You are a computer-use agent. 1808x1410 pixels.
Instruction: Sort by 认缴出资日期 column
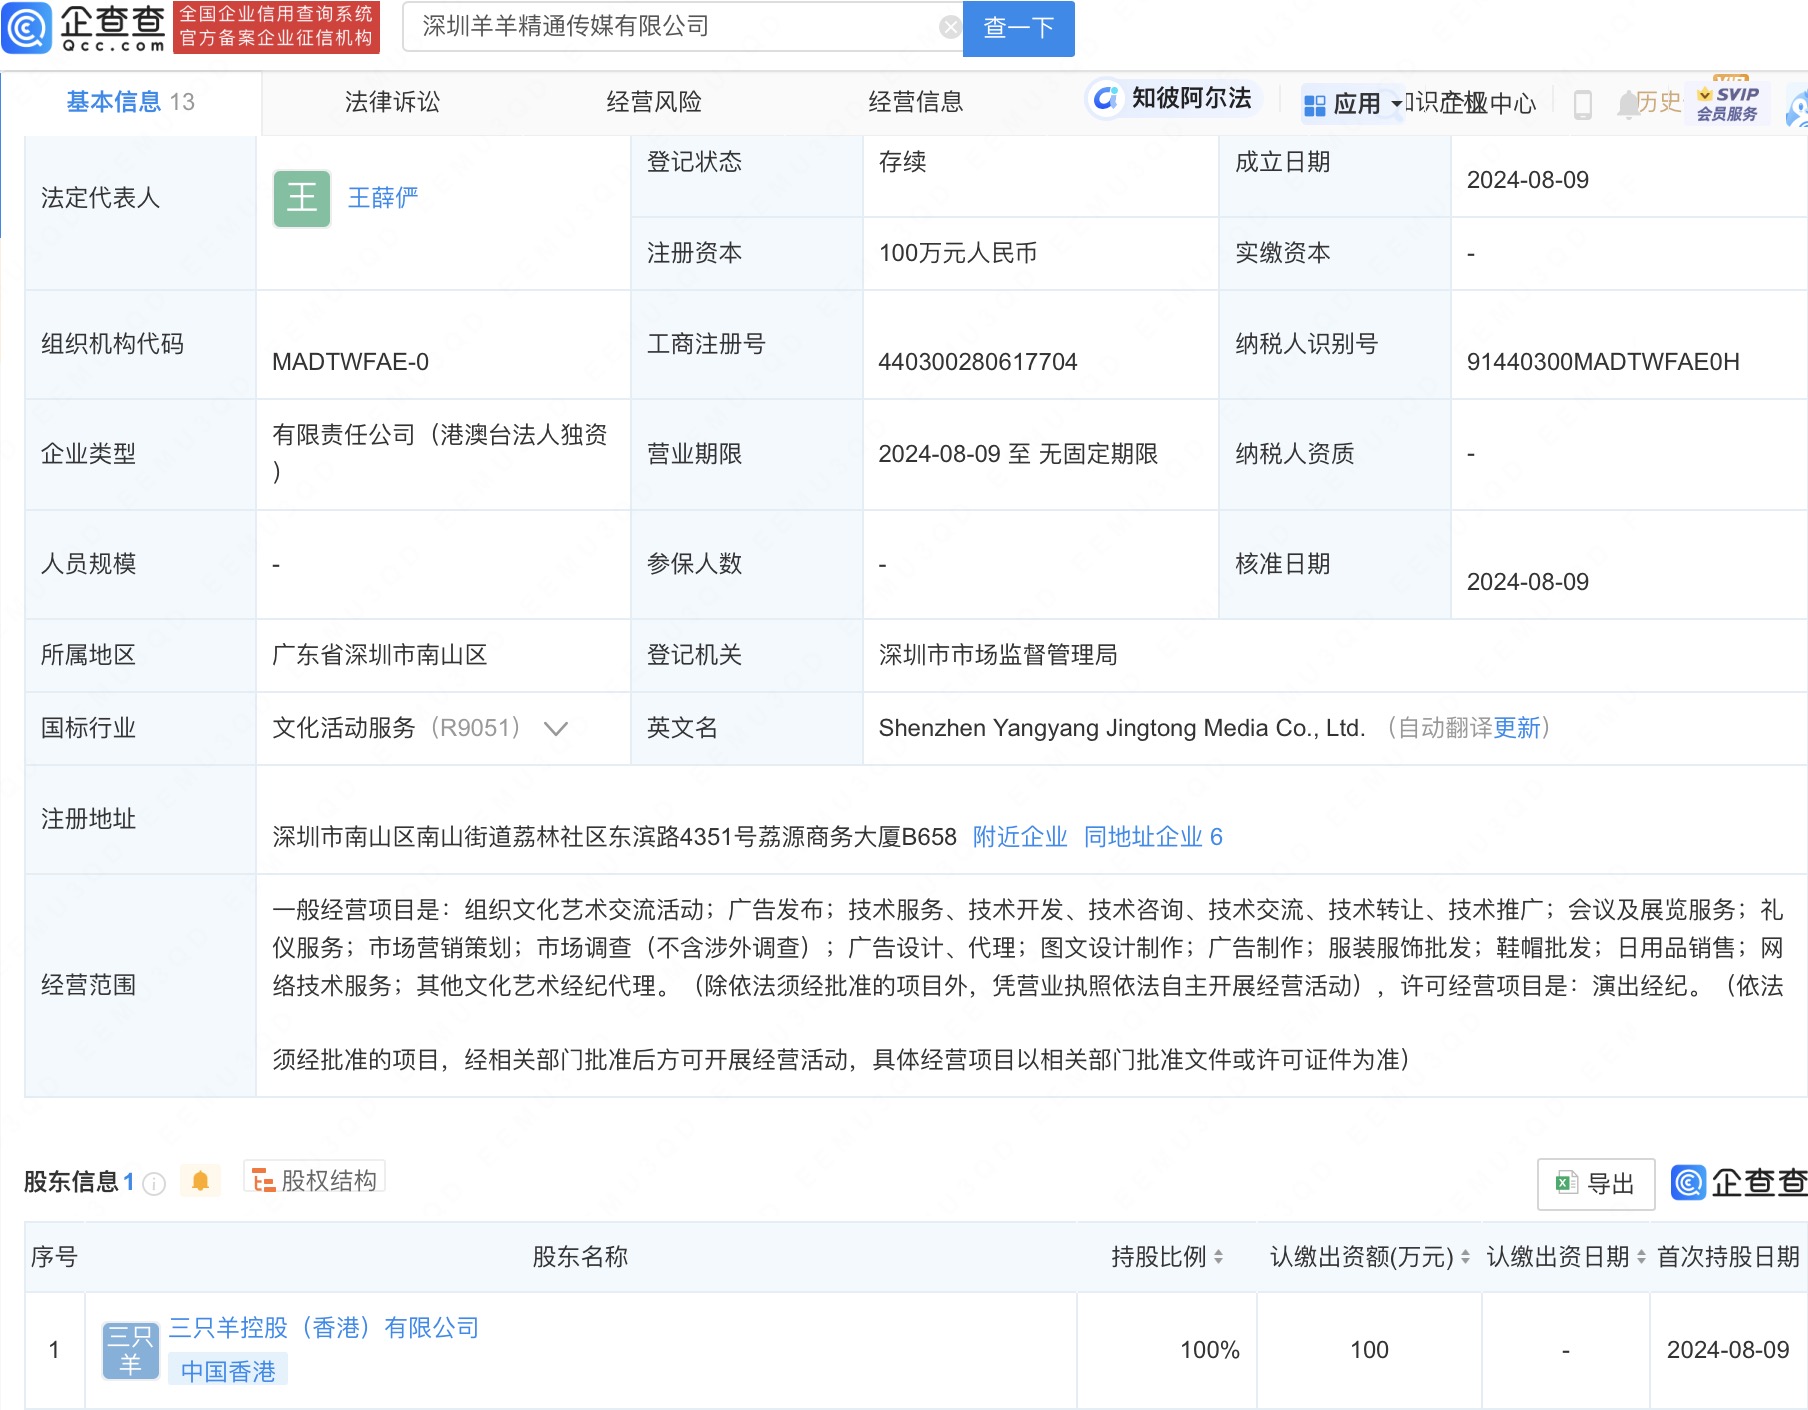pos(1641,1257)
